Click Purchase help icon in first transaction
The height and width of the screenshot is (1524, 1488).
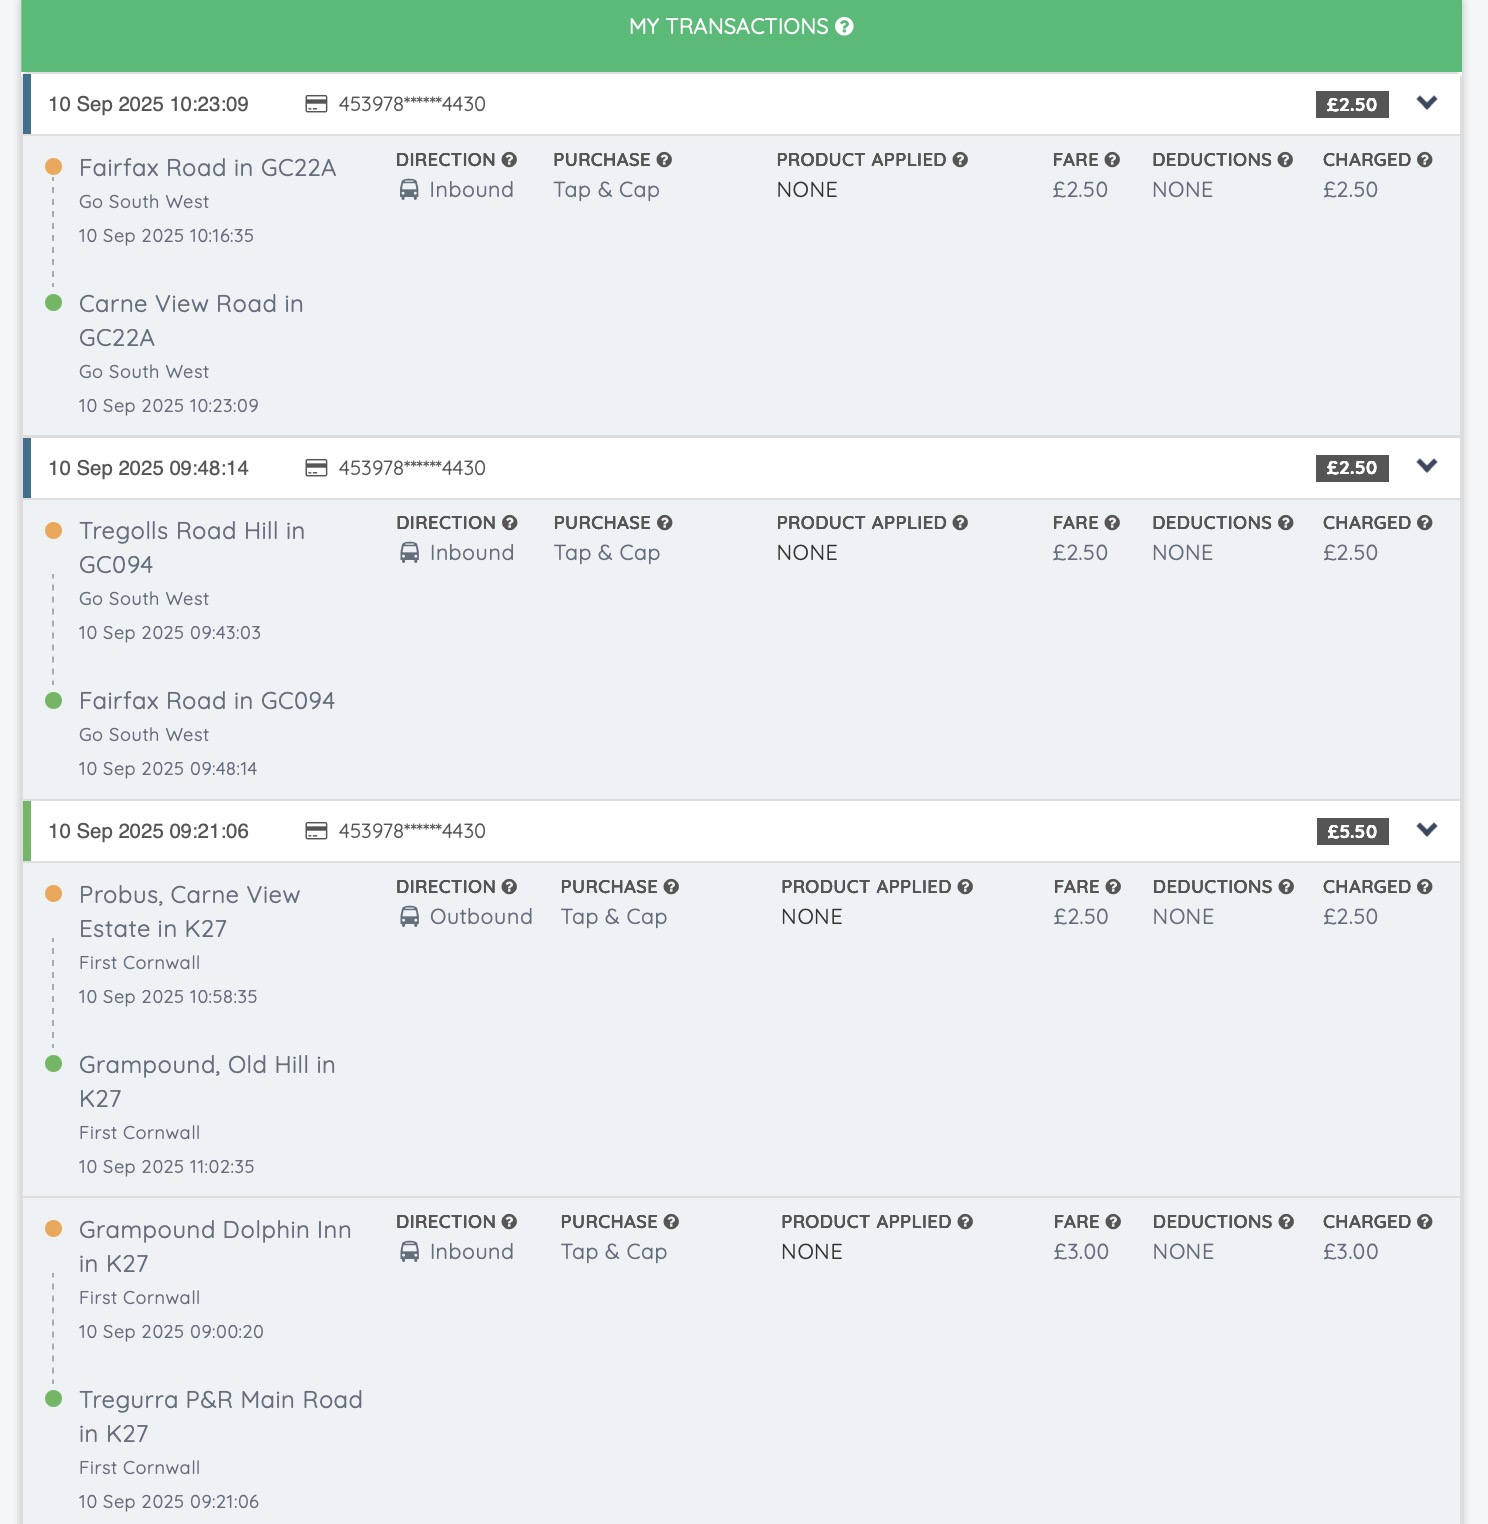(664, 160)
